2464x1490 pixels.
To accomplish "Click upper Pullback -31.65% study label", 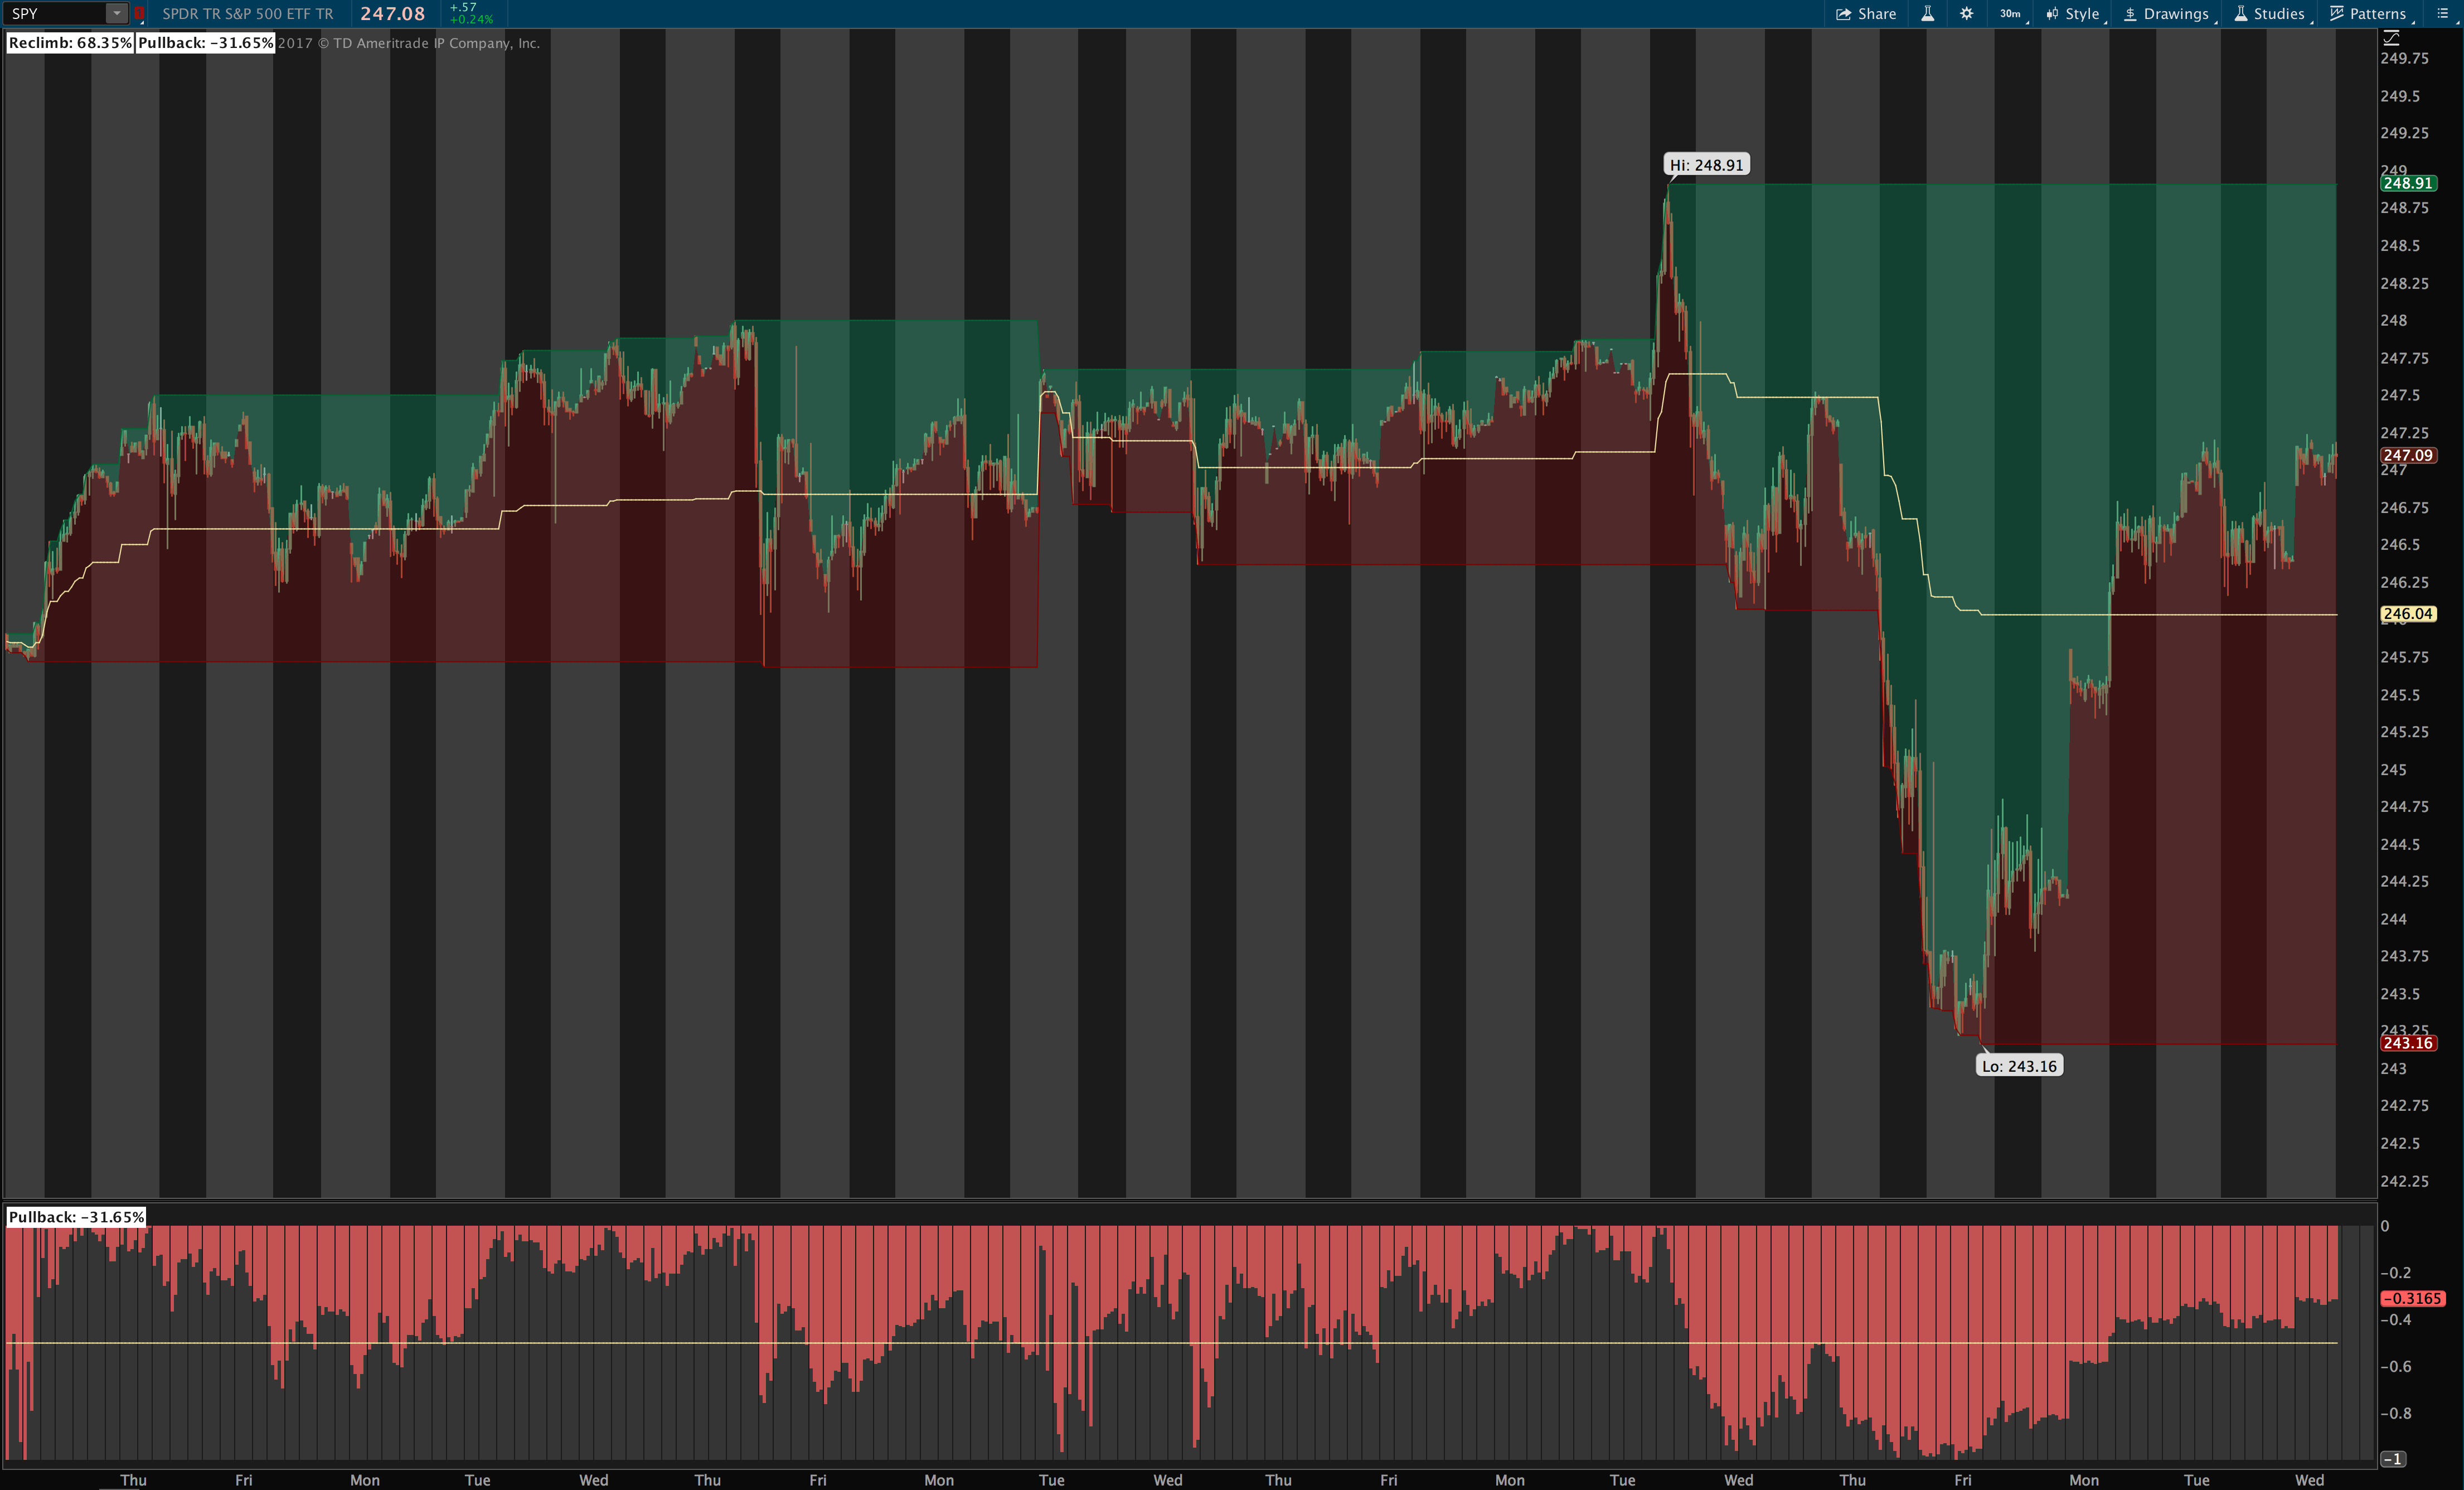I will click(205, 43).
